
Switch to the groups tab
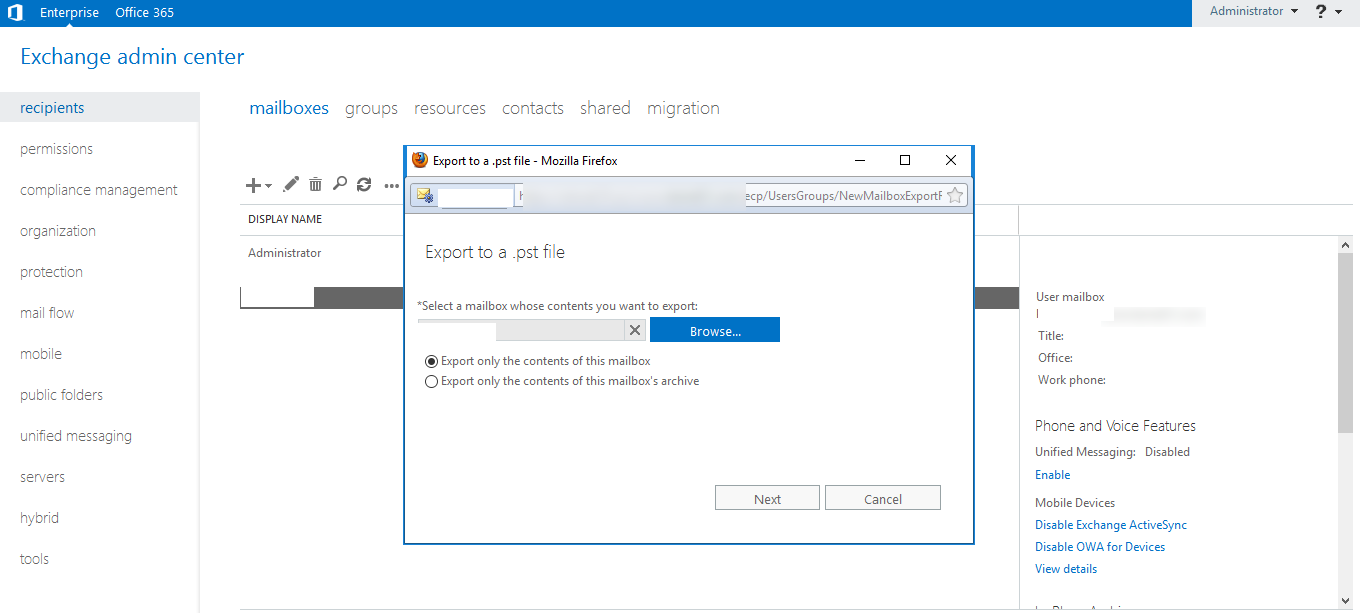click(x=371, y=108)
